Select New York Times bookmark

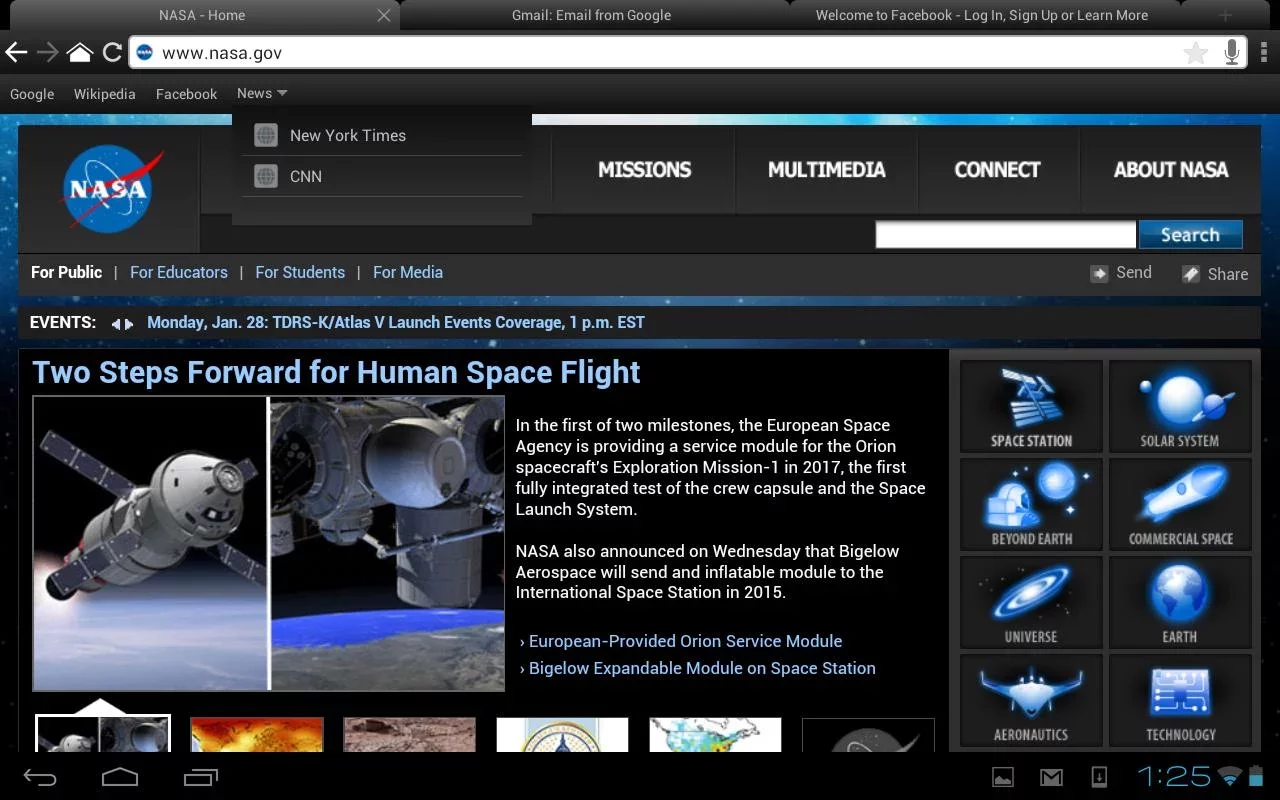[x=382, y=135]
